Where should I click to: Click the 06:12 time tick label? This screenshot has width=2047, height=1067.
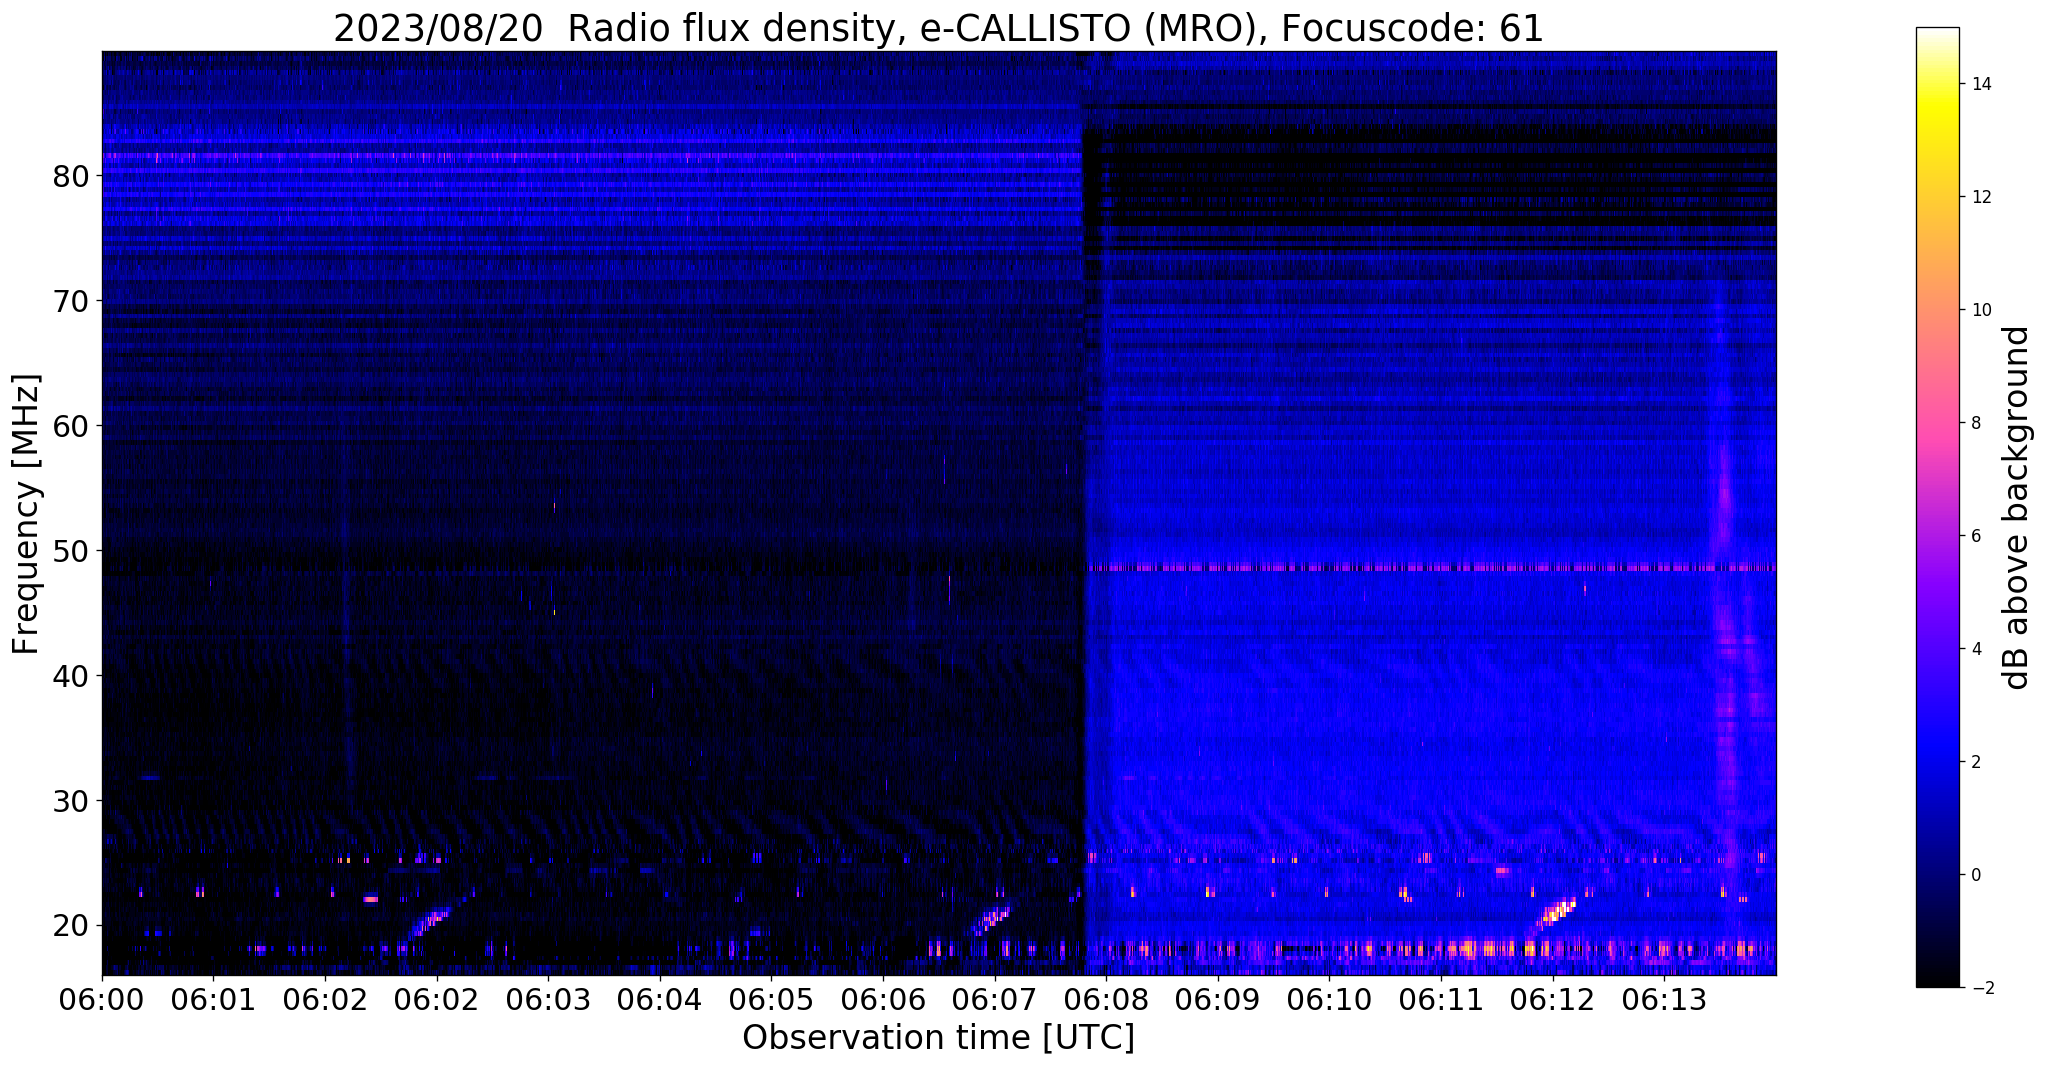pos(1552,1000)
